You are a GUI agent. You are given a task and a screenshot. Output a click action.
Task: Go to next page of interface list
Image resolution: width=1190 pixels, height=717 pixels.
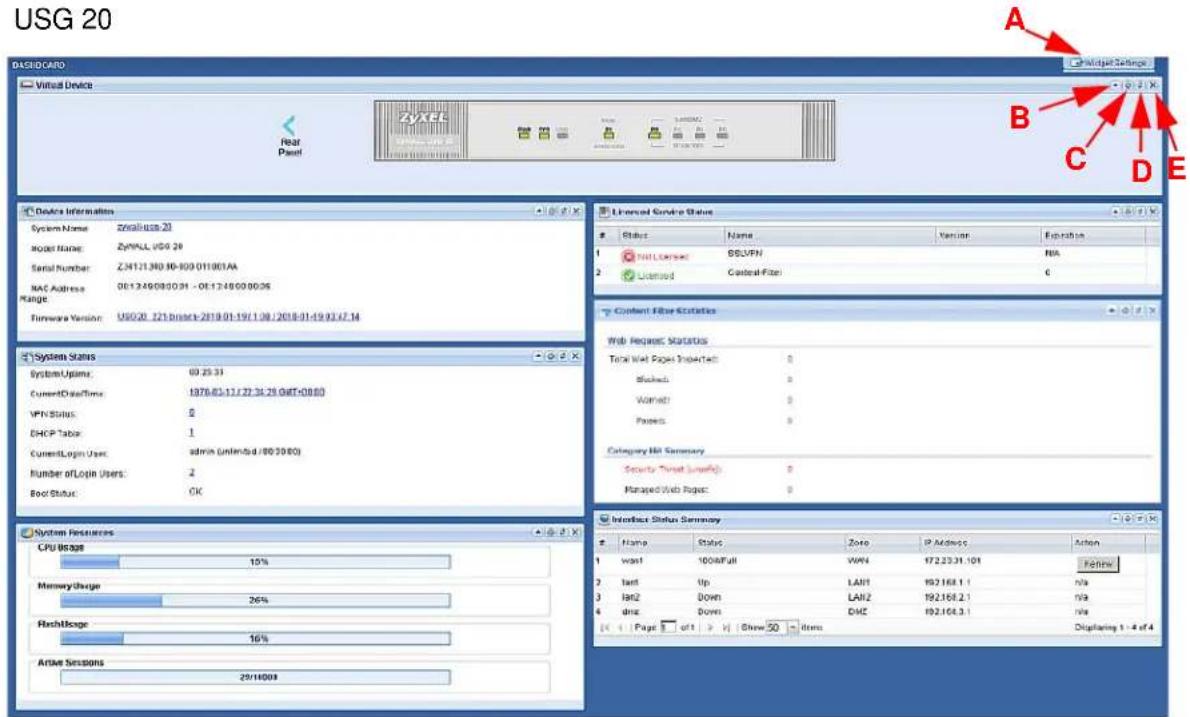[710, 627]
